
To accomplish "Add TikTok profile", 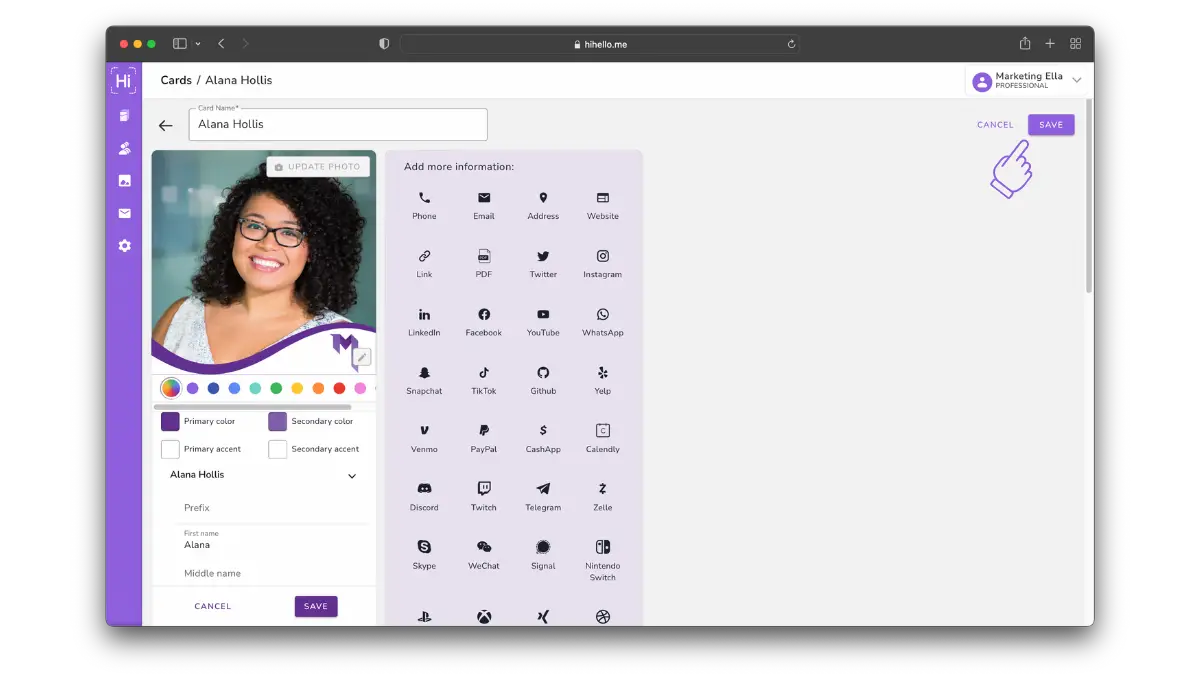I will pos(484,381).
